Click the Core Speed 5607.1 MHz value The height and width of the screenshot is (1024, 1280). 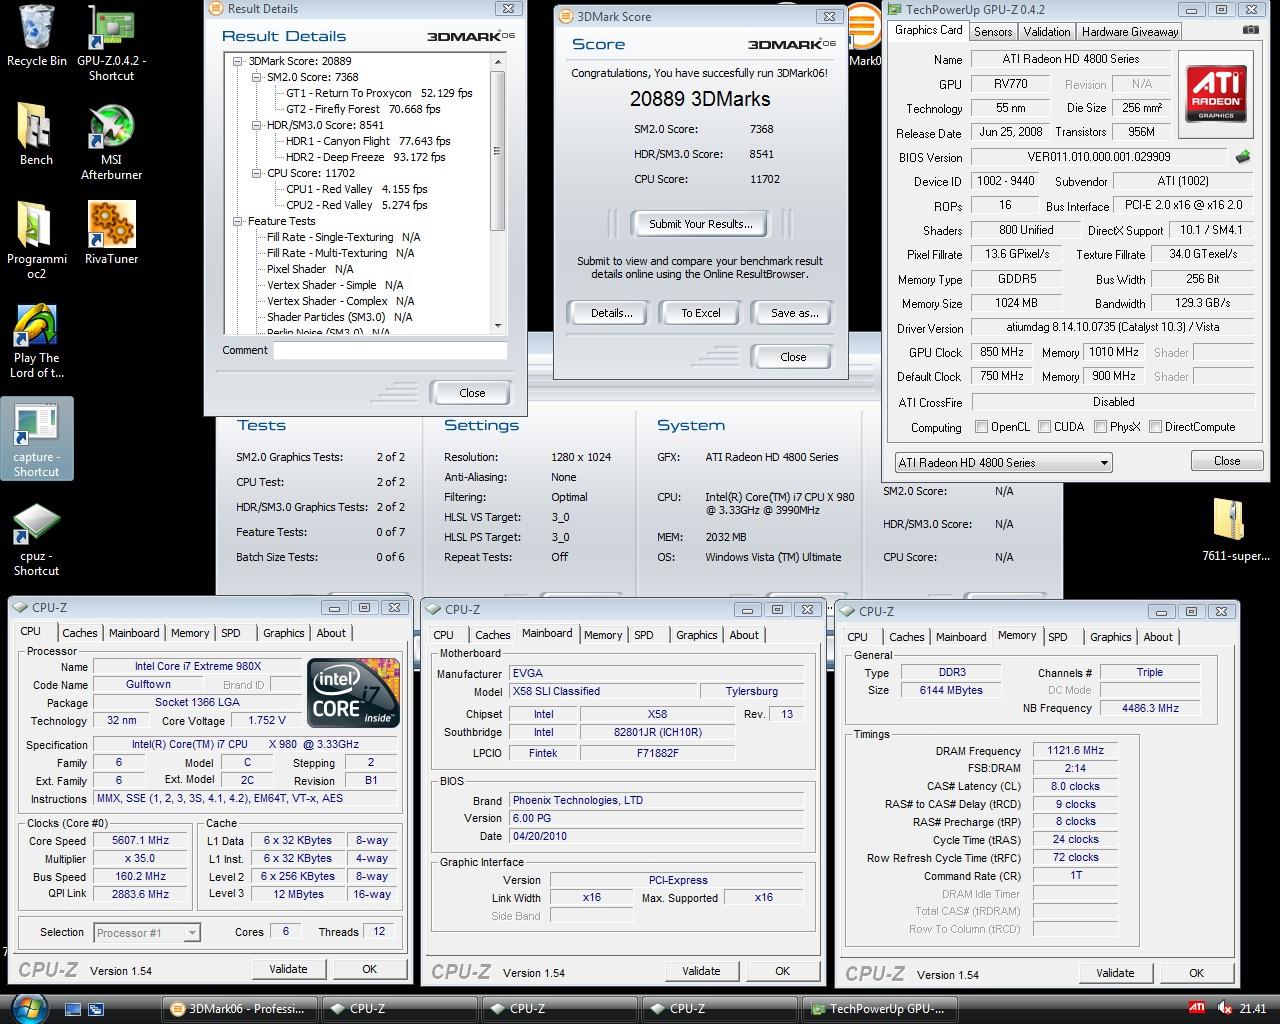139,841
